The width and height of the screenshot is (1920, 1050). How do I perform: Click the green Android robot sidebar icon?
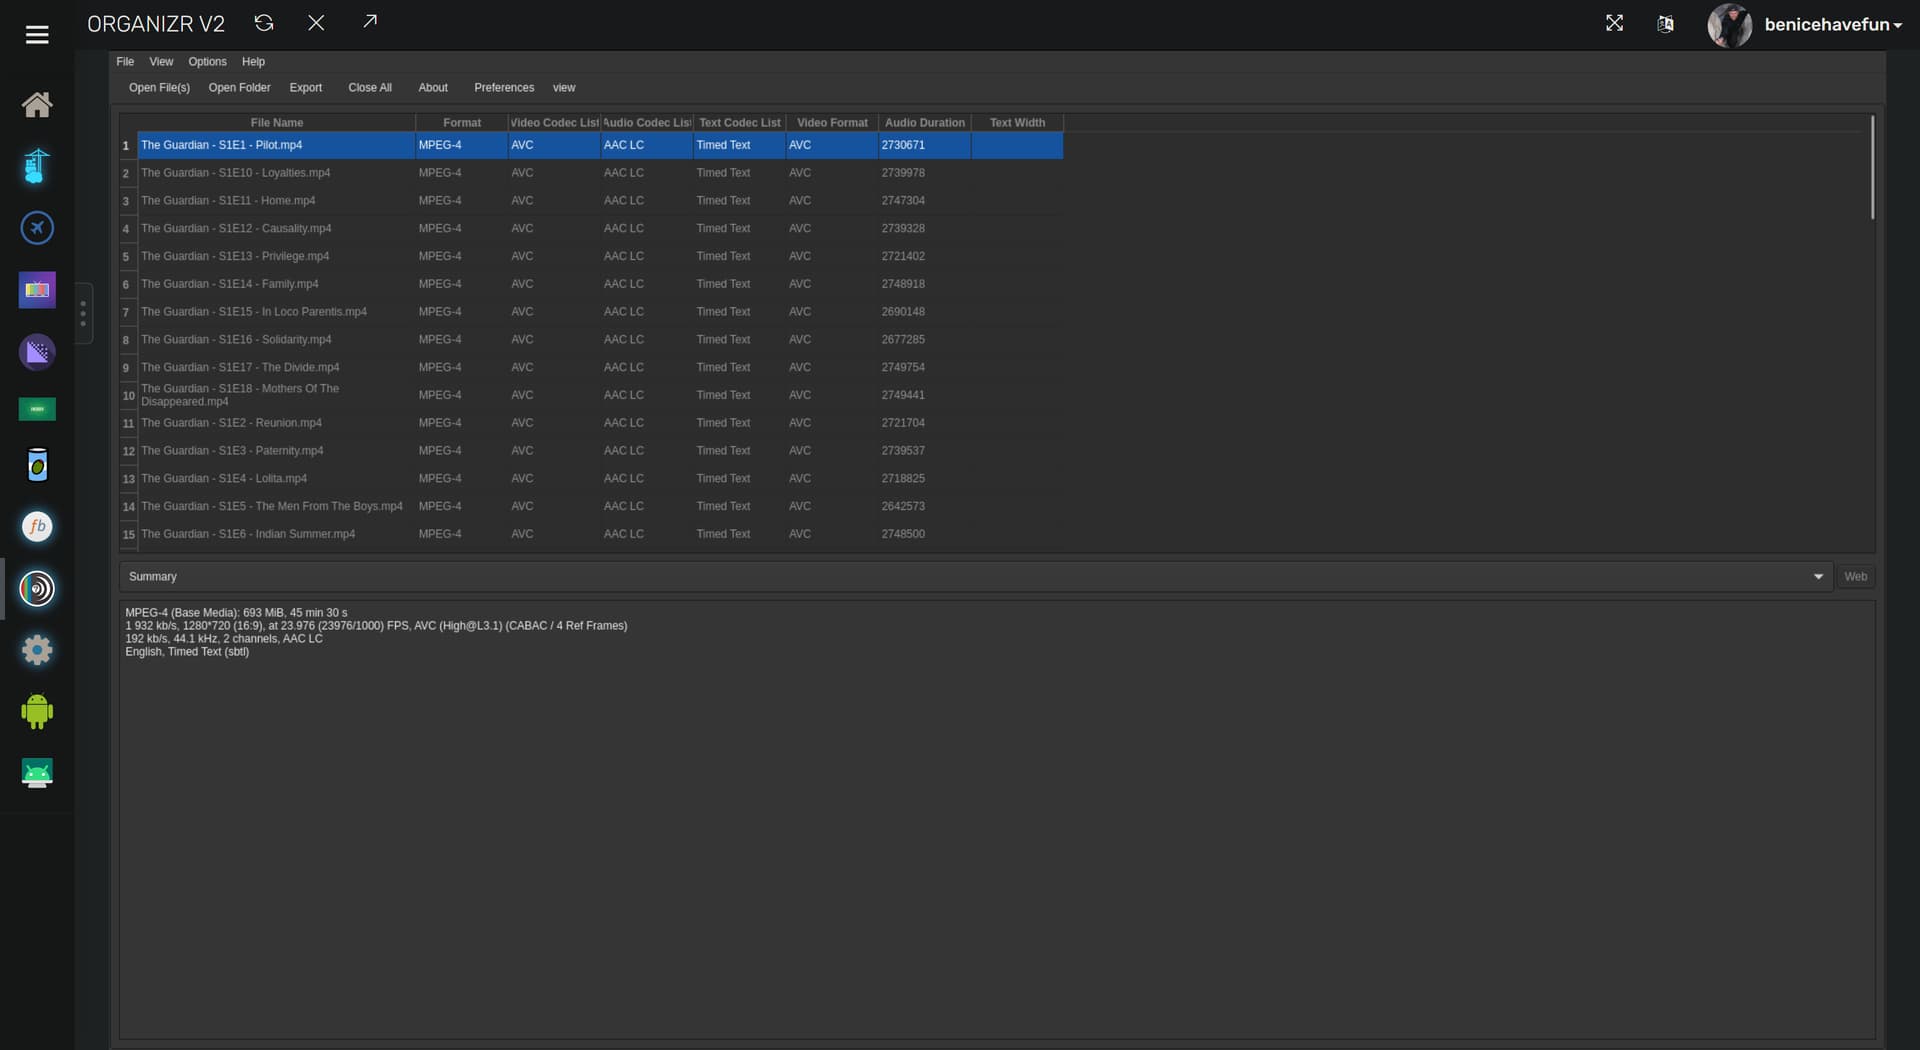tap(37, 712)
